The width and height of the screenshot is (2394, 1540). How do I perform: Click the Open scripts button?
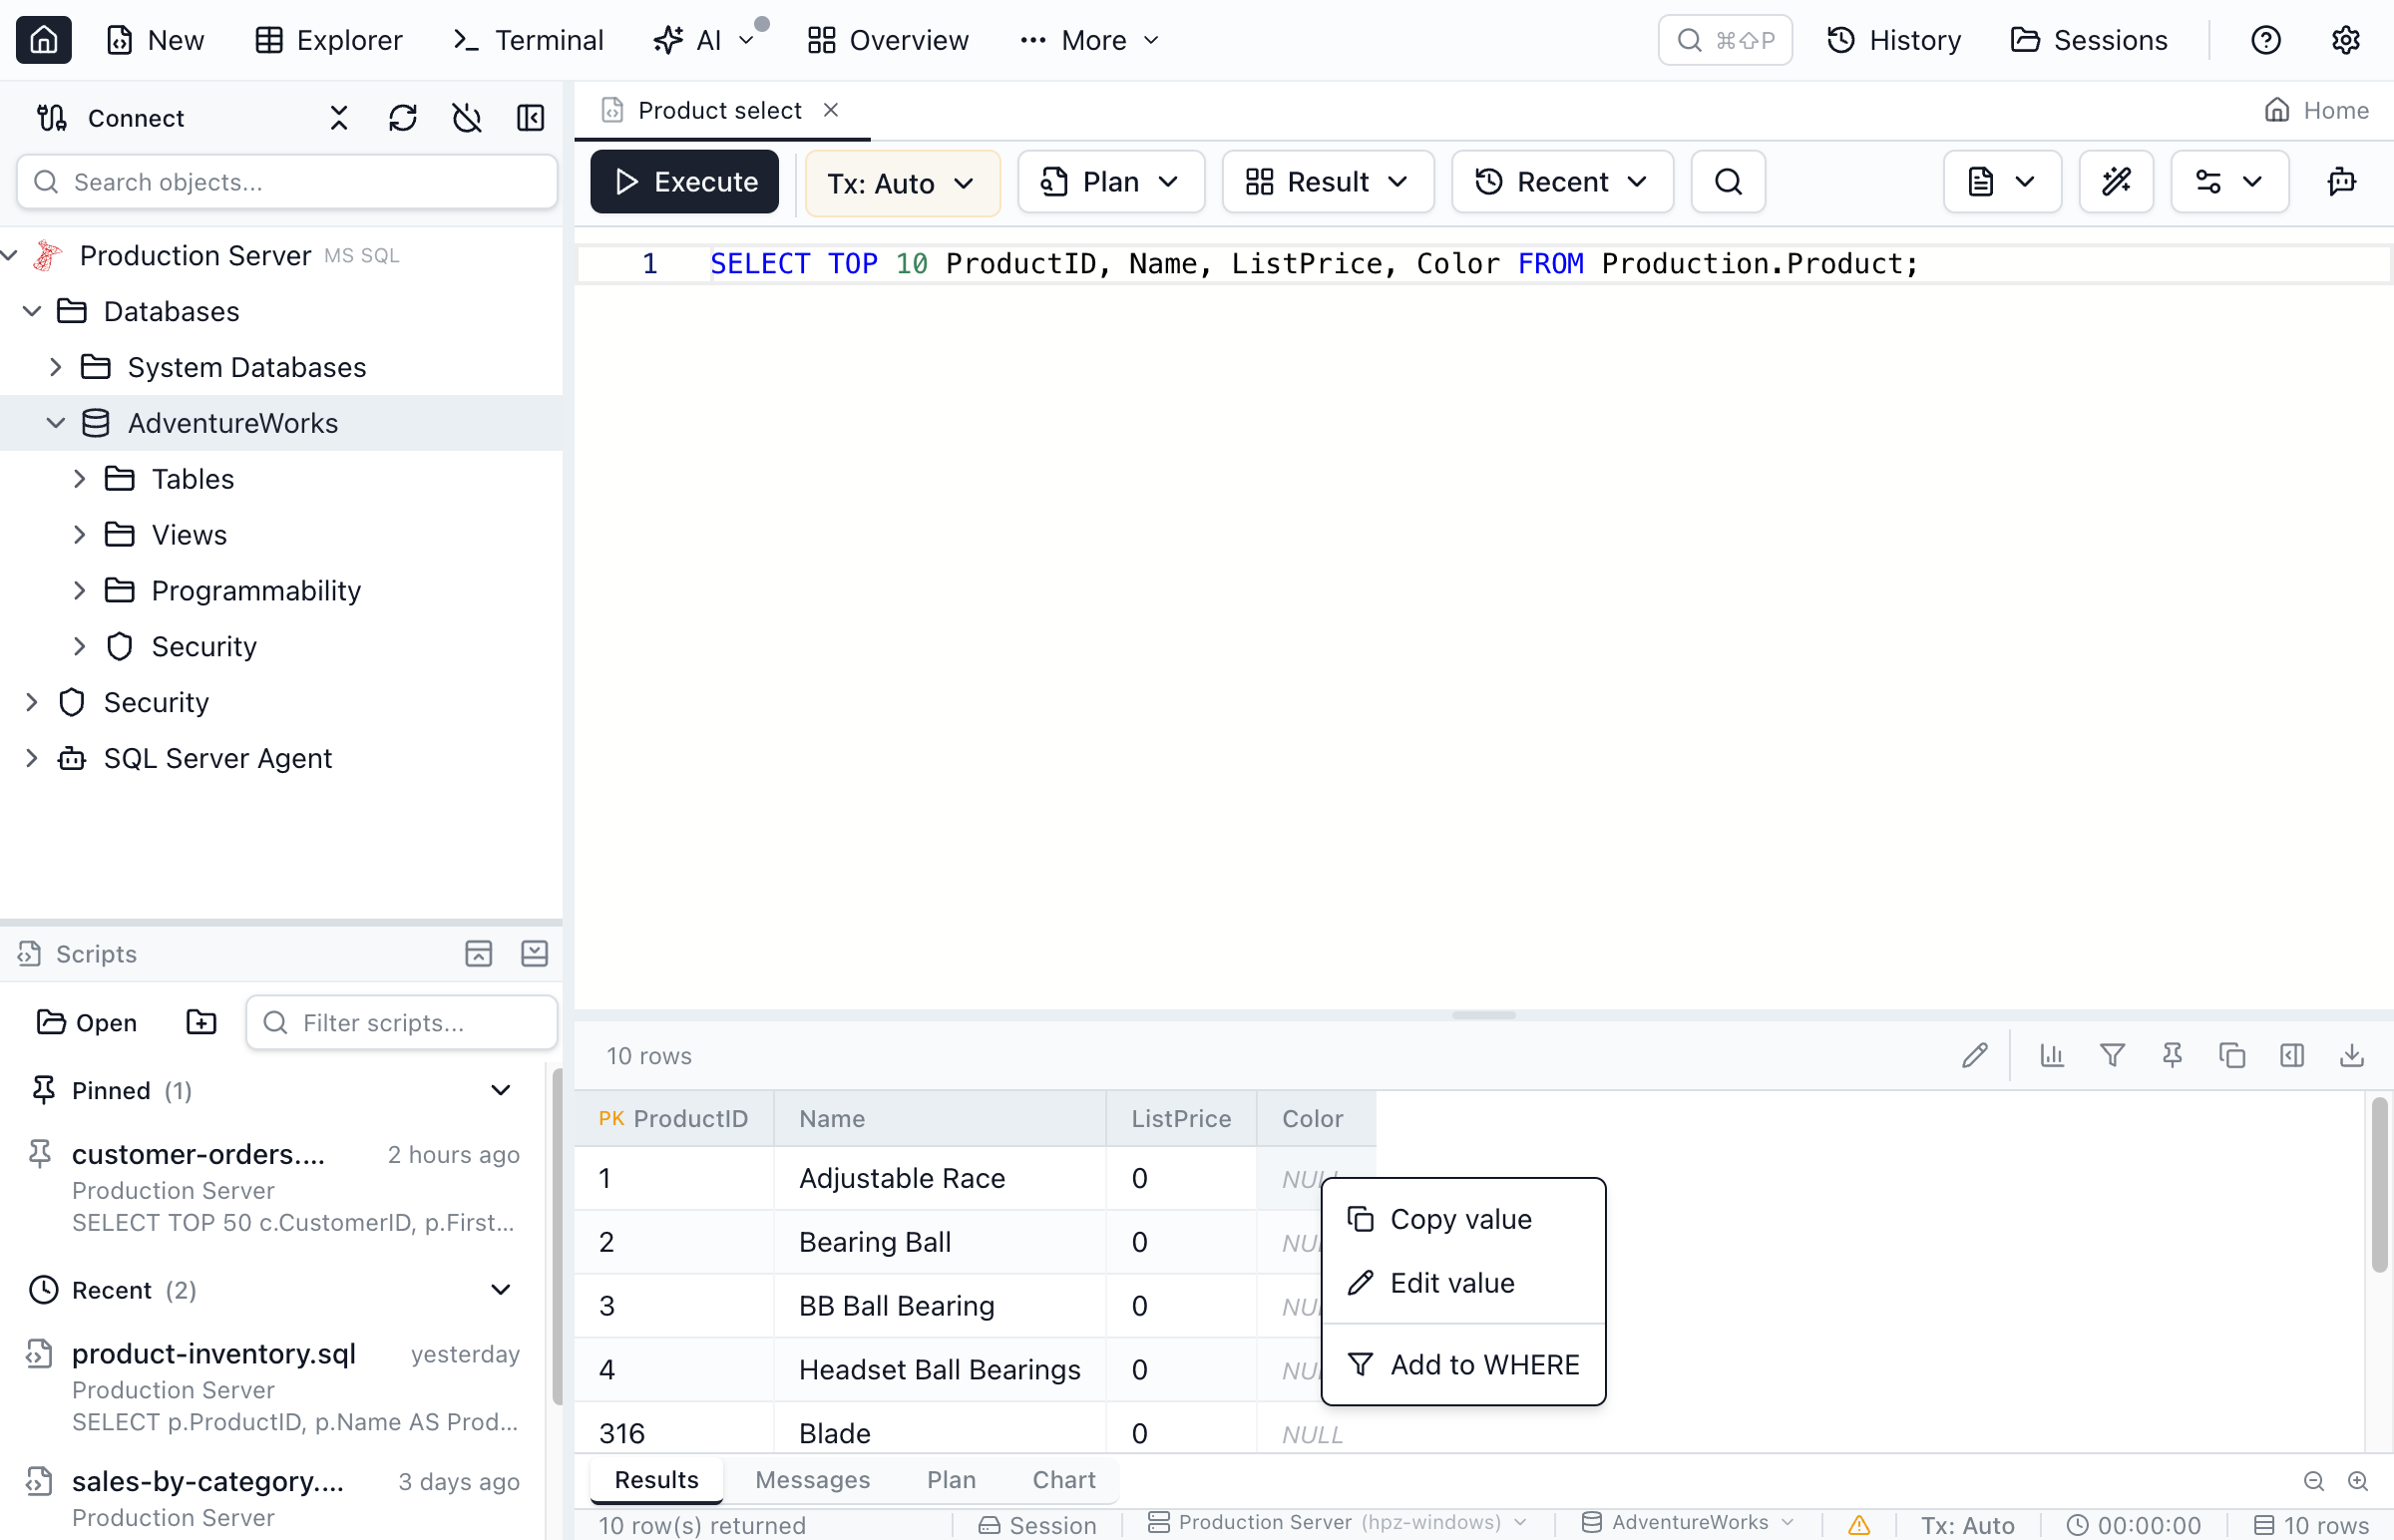87,1022
